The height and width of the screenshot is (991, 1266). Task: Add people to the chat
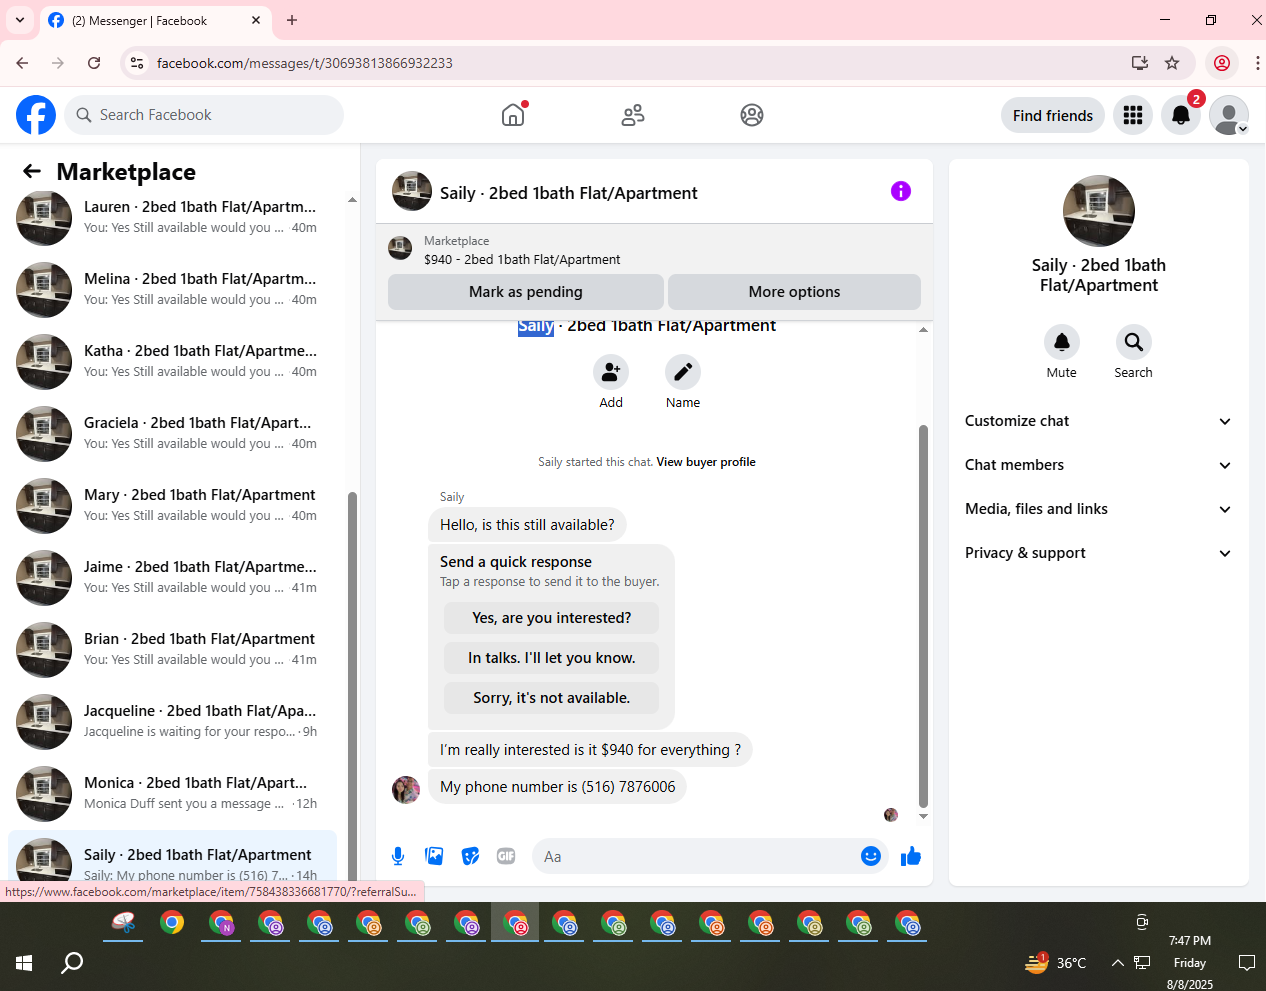coord(611,372)
